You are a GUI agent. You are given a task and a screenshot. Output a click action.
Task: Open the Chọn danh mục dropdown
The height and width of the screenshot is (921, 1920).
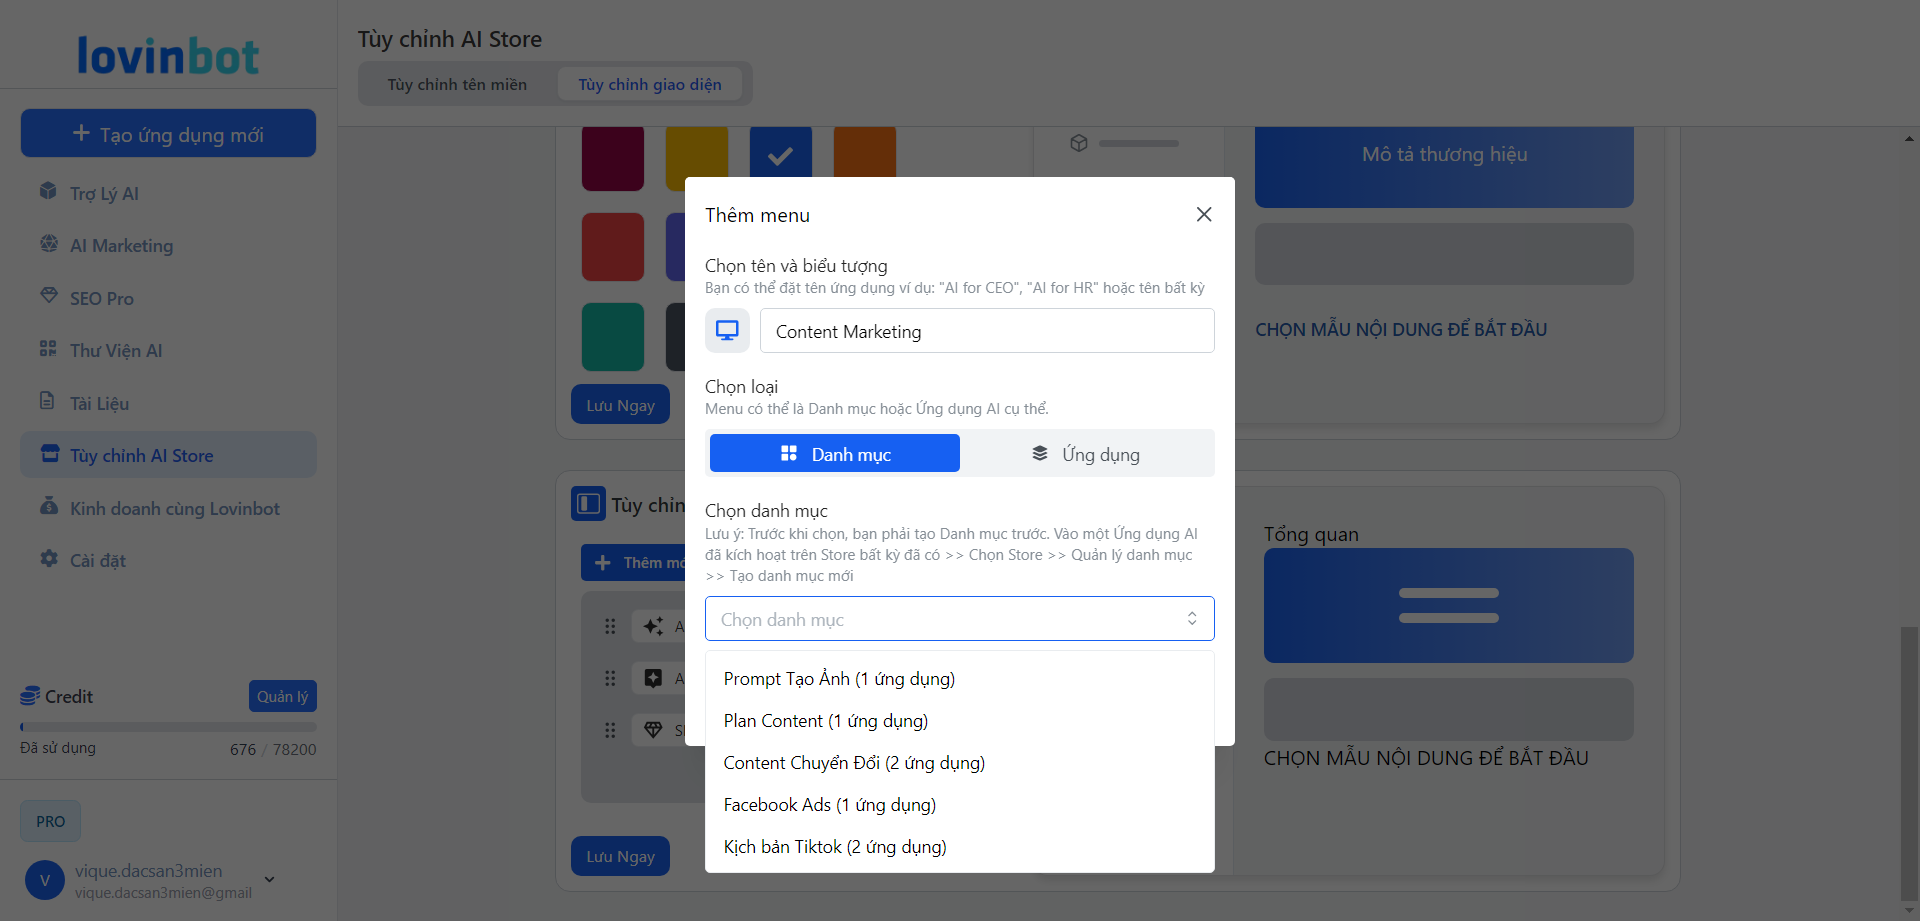tap(959, 619)
